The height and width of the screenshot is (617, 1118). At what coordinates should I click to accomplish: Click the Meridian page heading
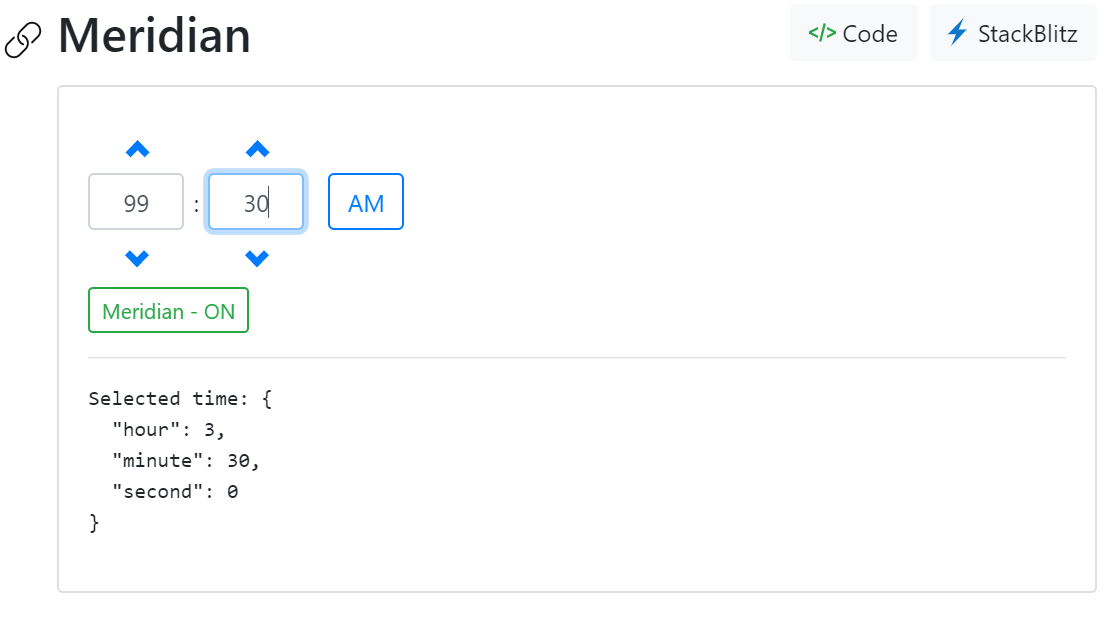click(154, 36)
